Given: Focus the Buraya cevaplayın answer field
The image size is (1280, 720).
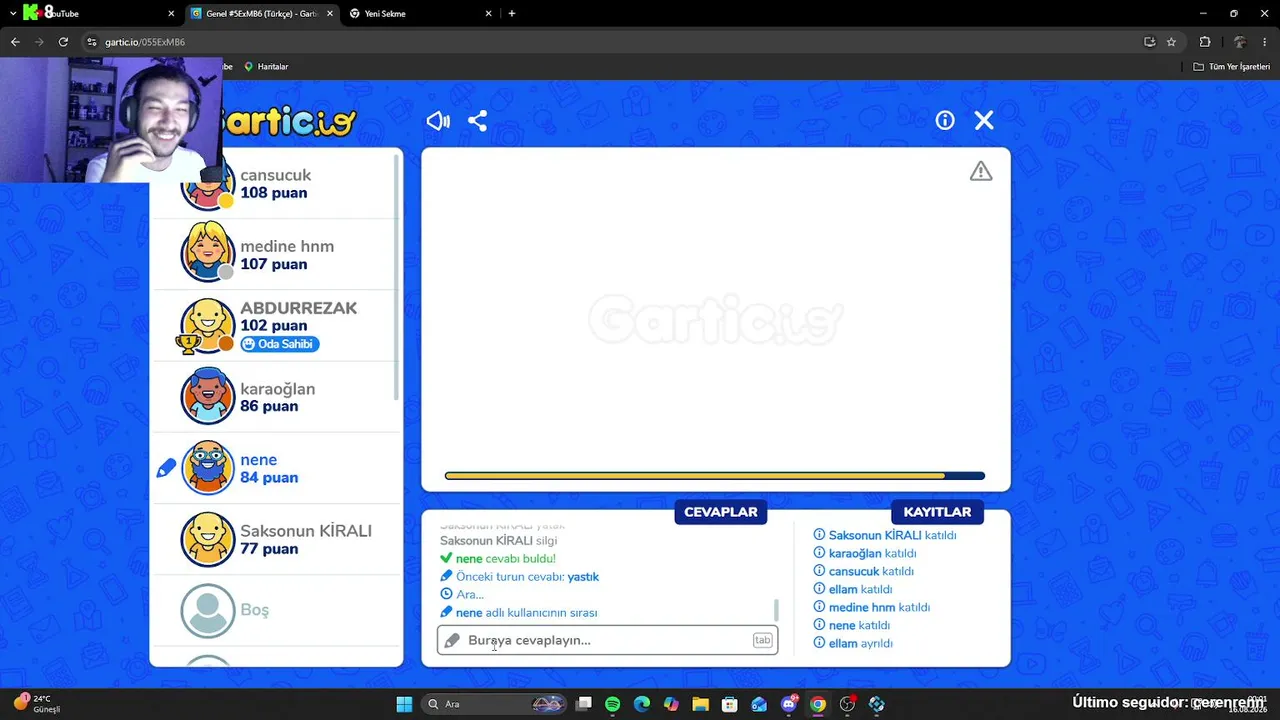Looking at the screenshot, I should tap(607, 640).
